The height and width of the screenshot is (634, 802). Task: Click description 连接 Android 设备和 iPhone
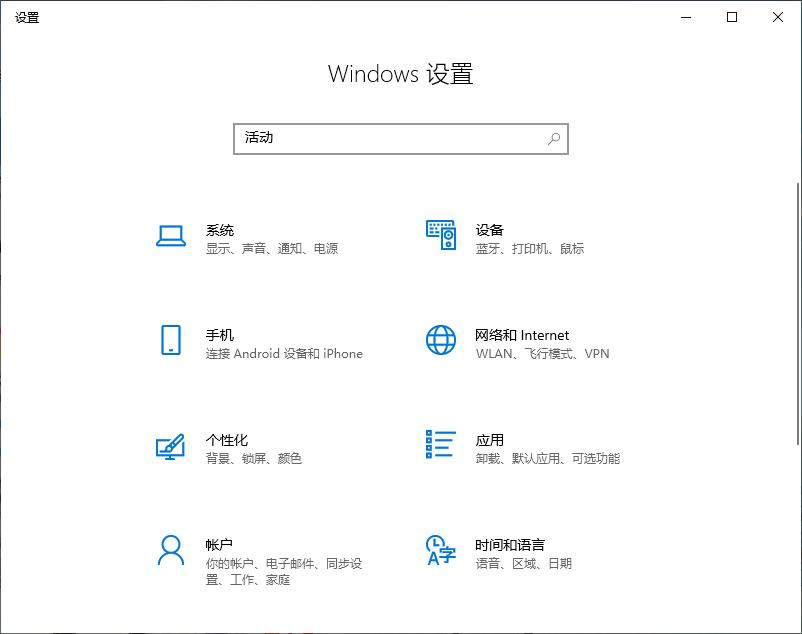(x=284, y=354)
